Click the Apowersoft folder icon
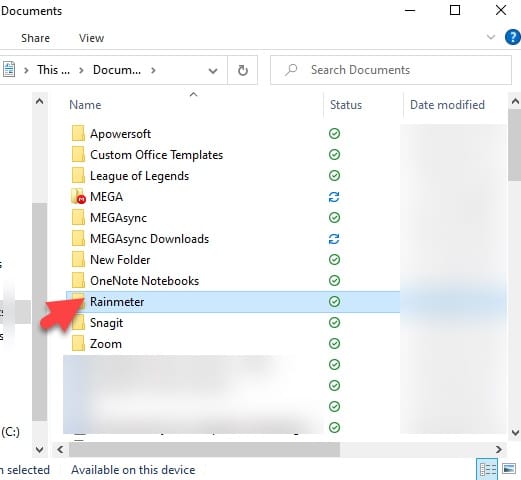The height and width of the screenshot is (480, 521). [78, 133]
